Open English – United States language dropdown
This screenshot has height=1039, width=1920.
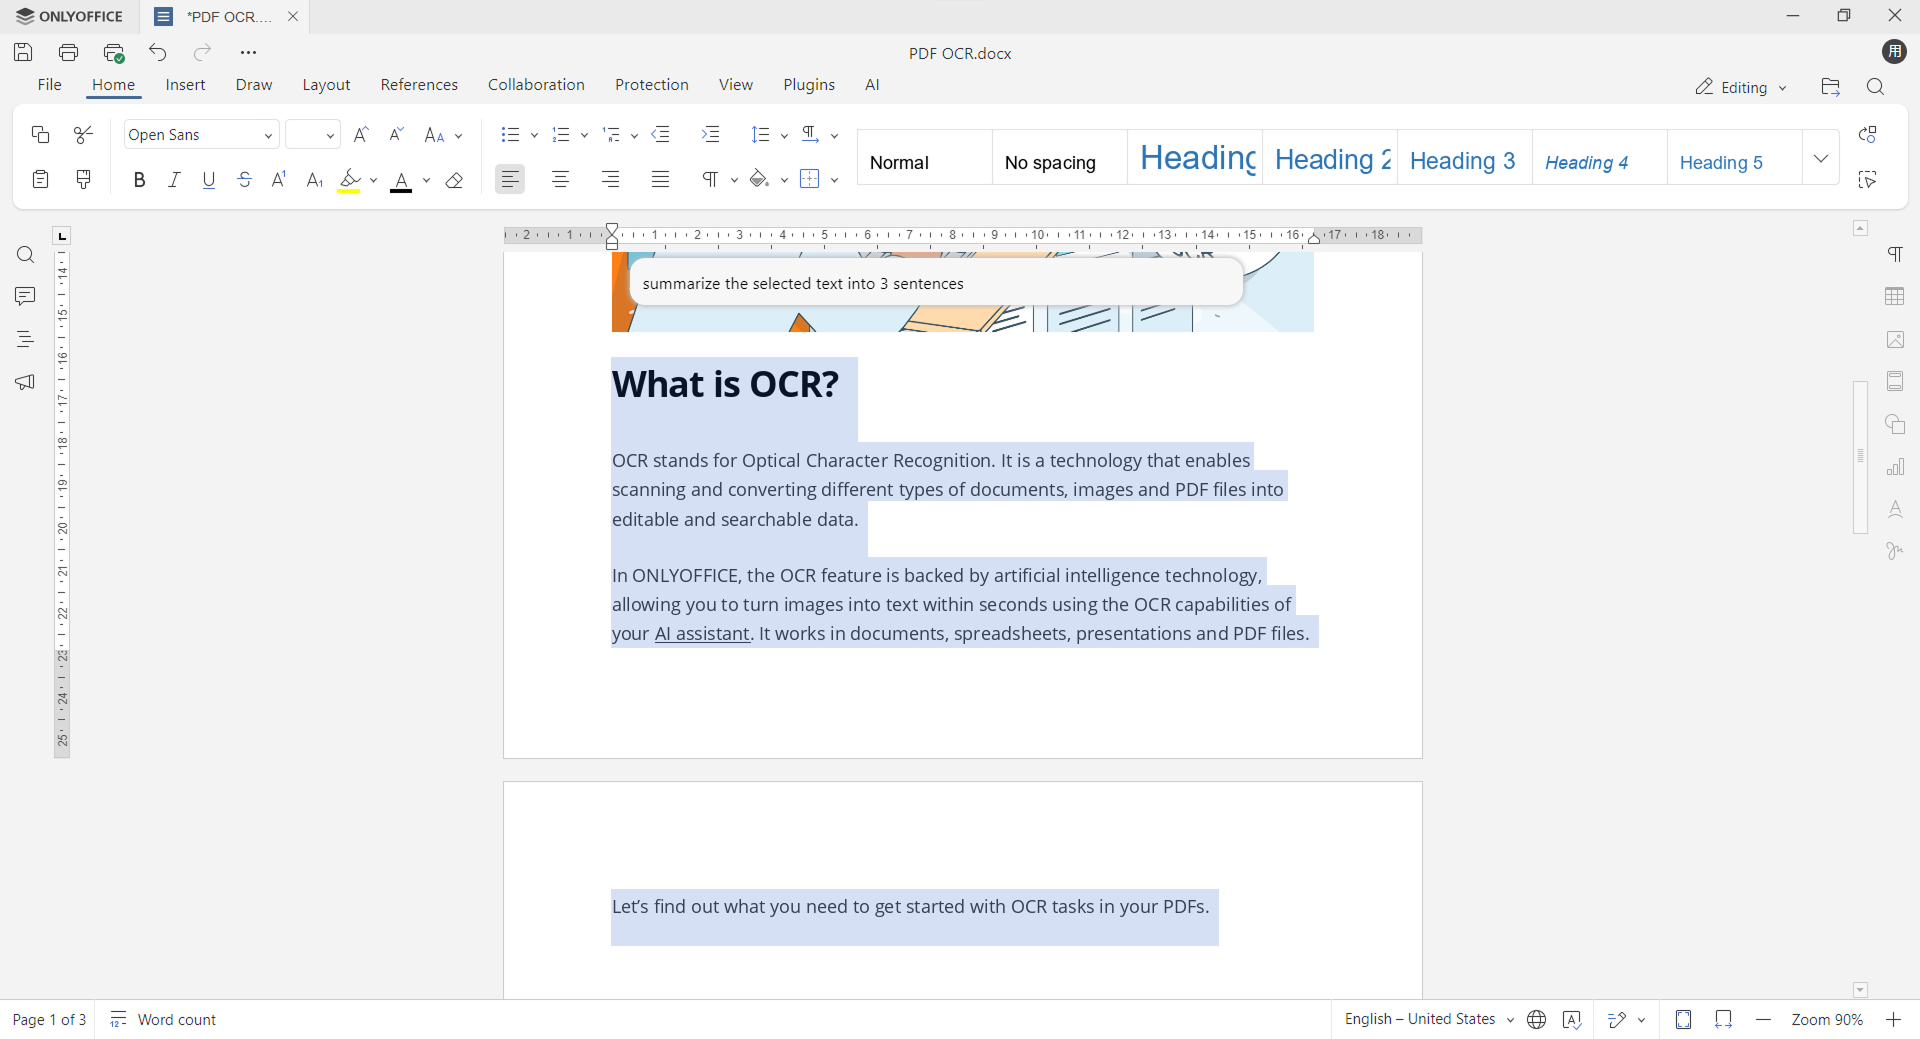pyautogui.click(x=1428, y=1019)
